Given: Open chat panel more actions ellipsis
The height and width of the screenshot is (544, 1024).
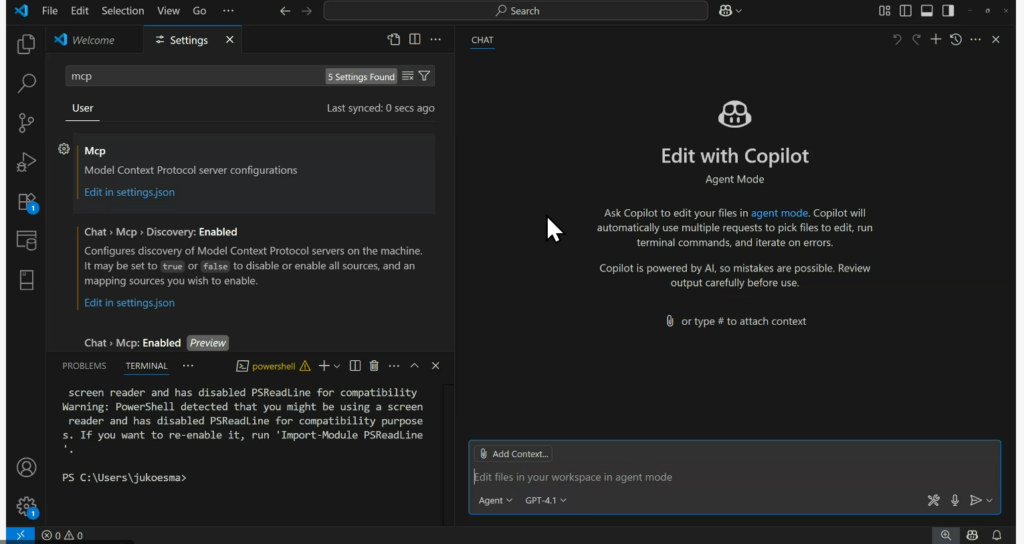Looking at the screenshot, I should click(x=976, y=39).
